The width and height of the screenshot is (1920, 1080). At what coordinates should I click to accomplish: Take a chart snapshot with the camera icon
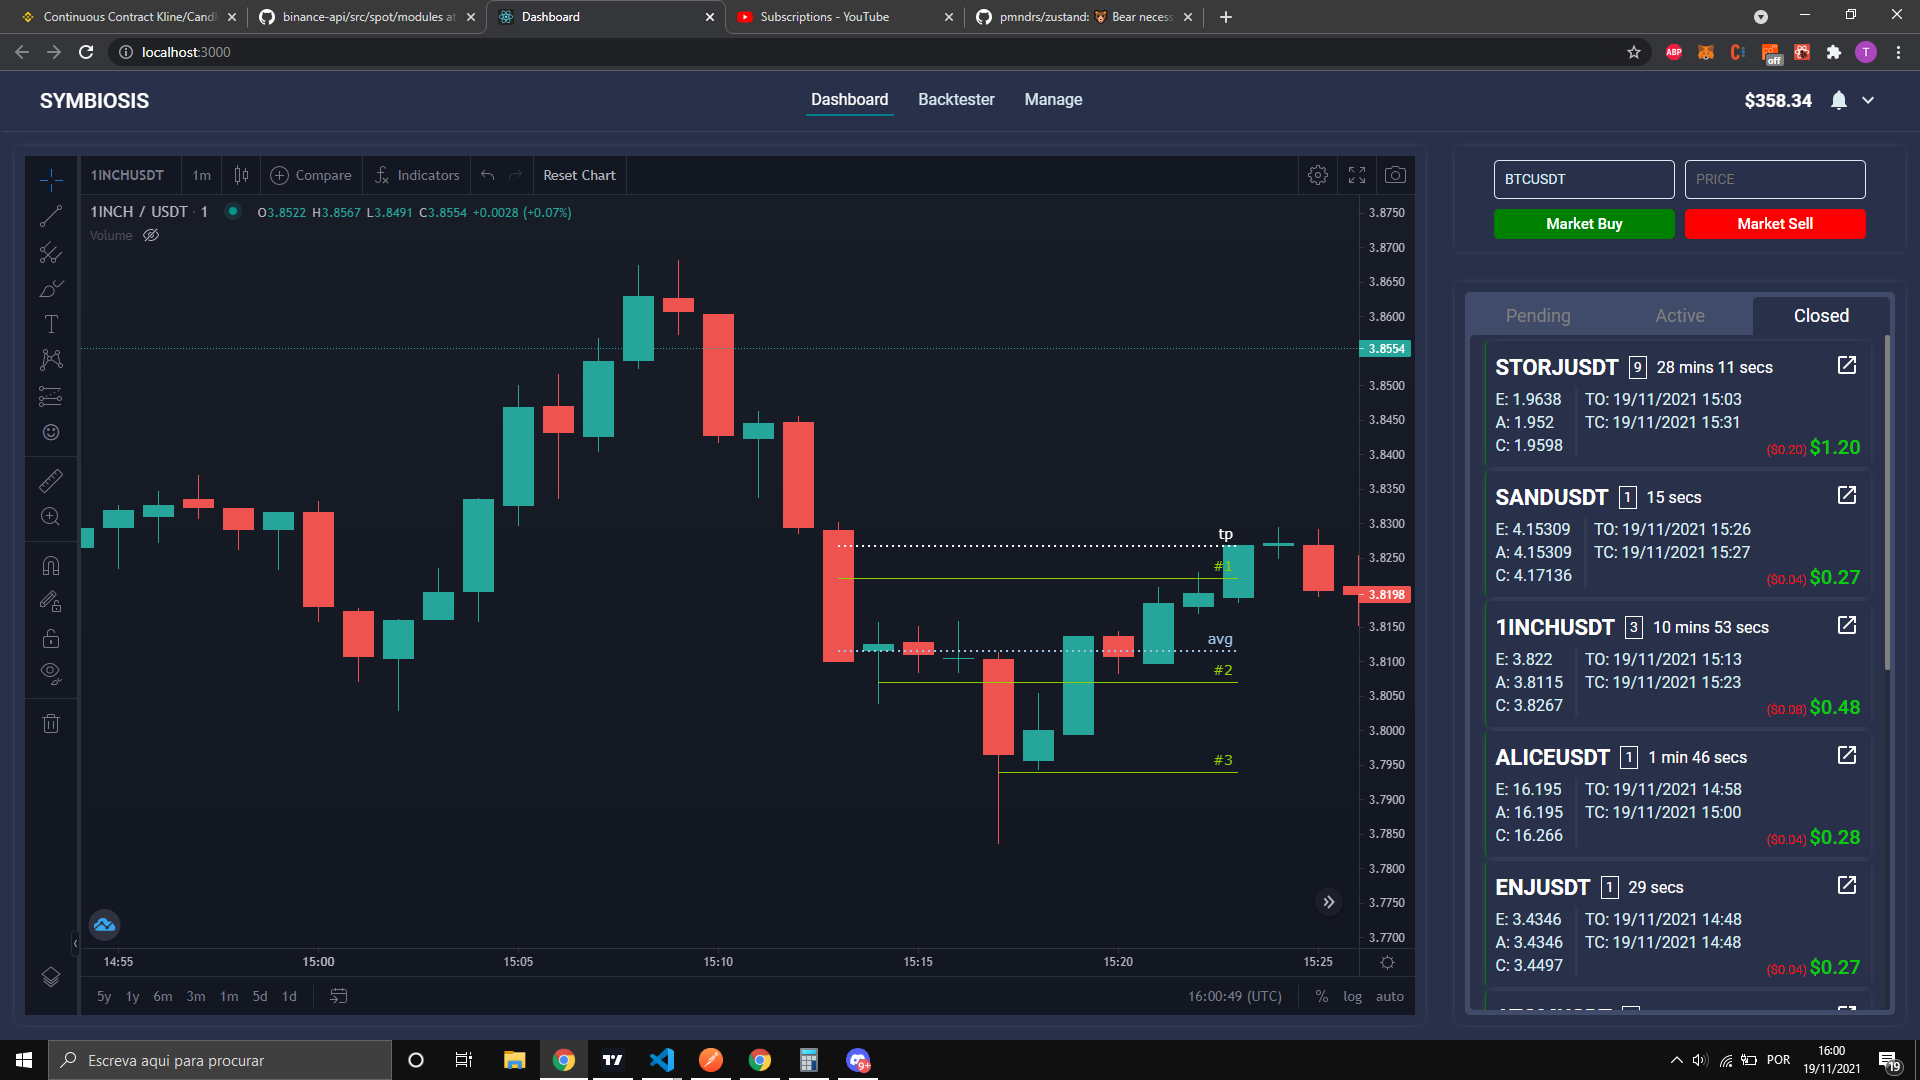(1395, 174)
